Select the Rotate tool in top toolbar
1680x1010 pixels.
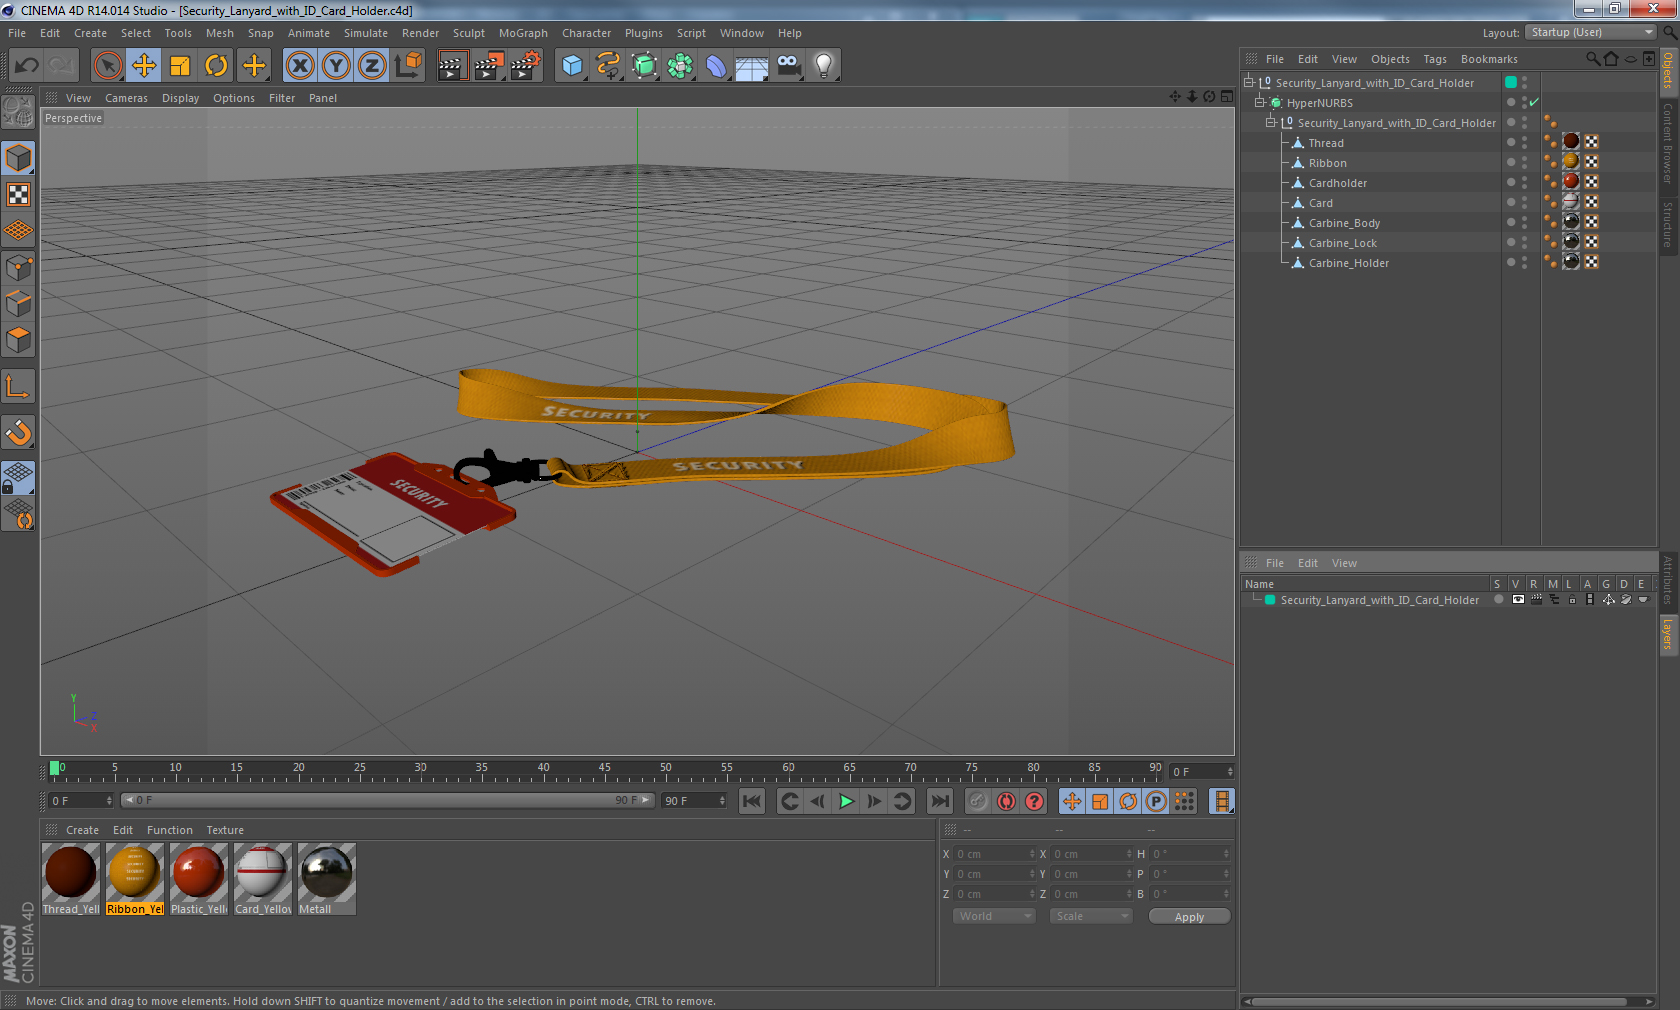pyautogui.click(x=216, y=66)
